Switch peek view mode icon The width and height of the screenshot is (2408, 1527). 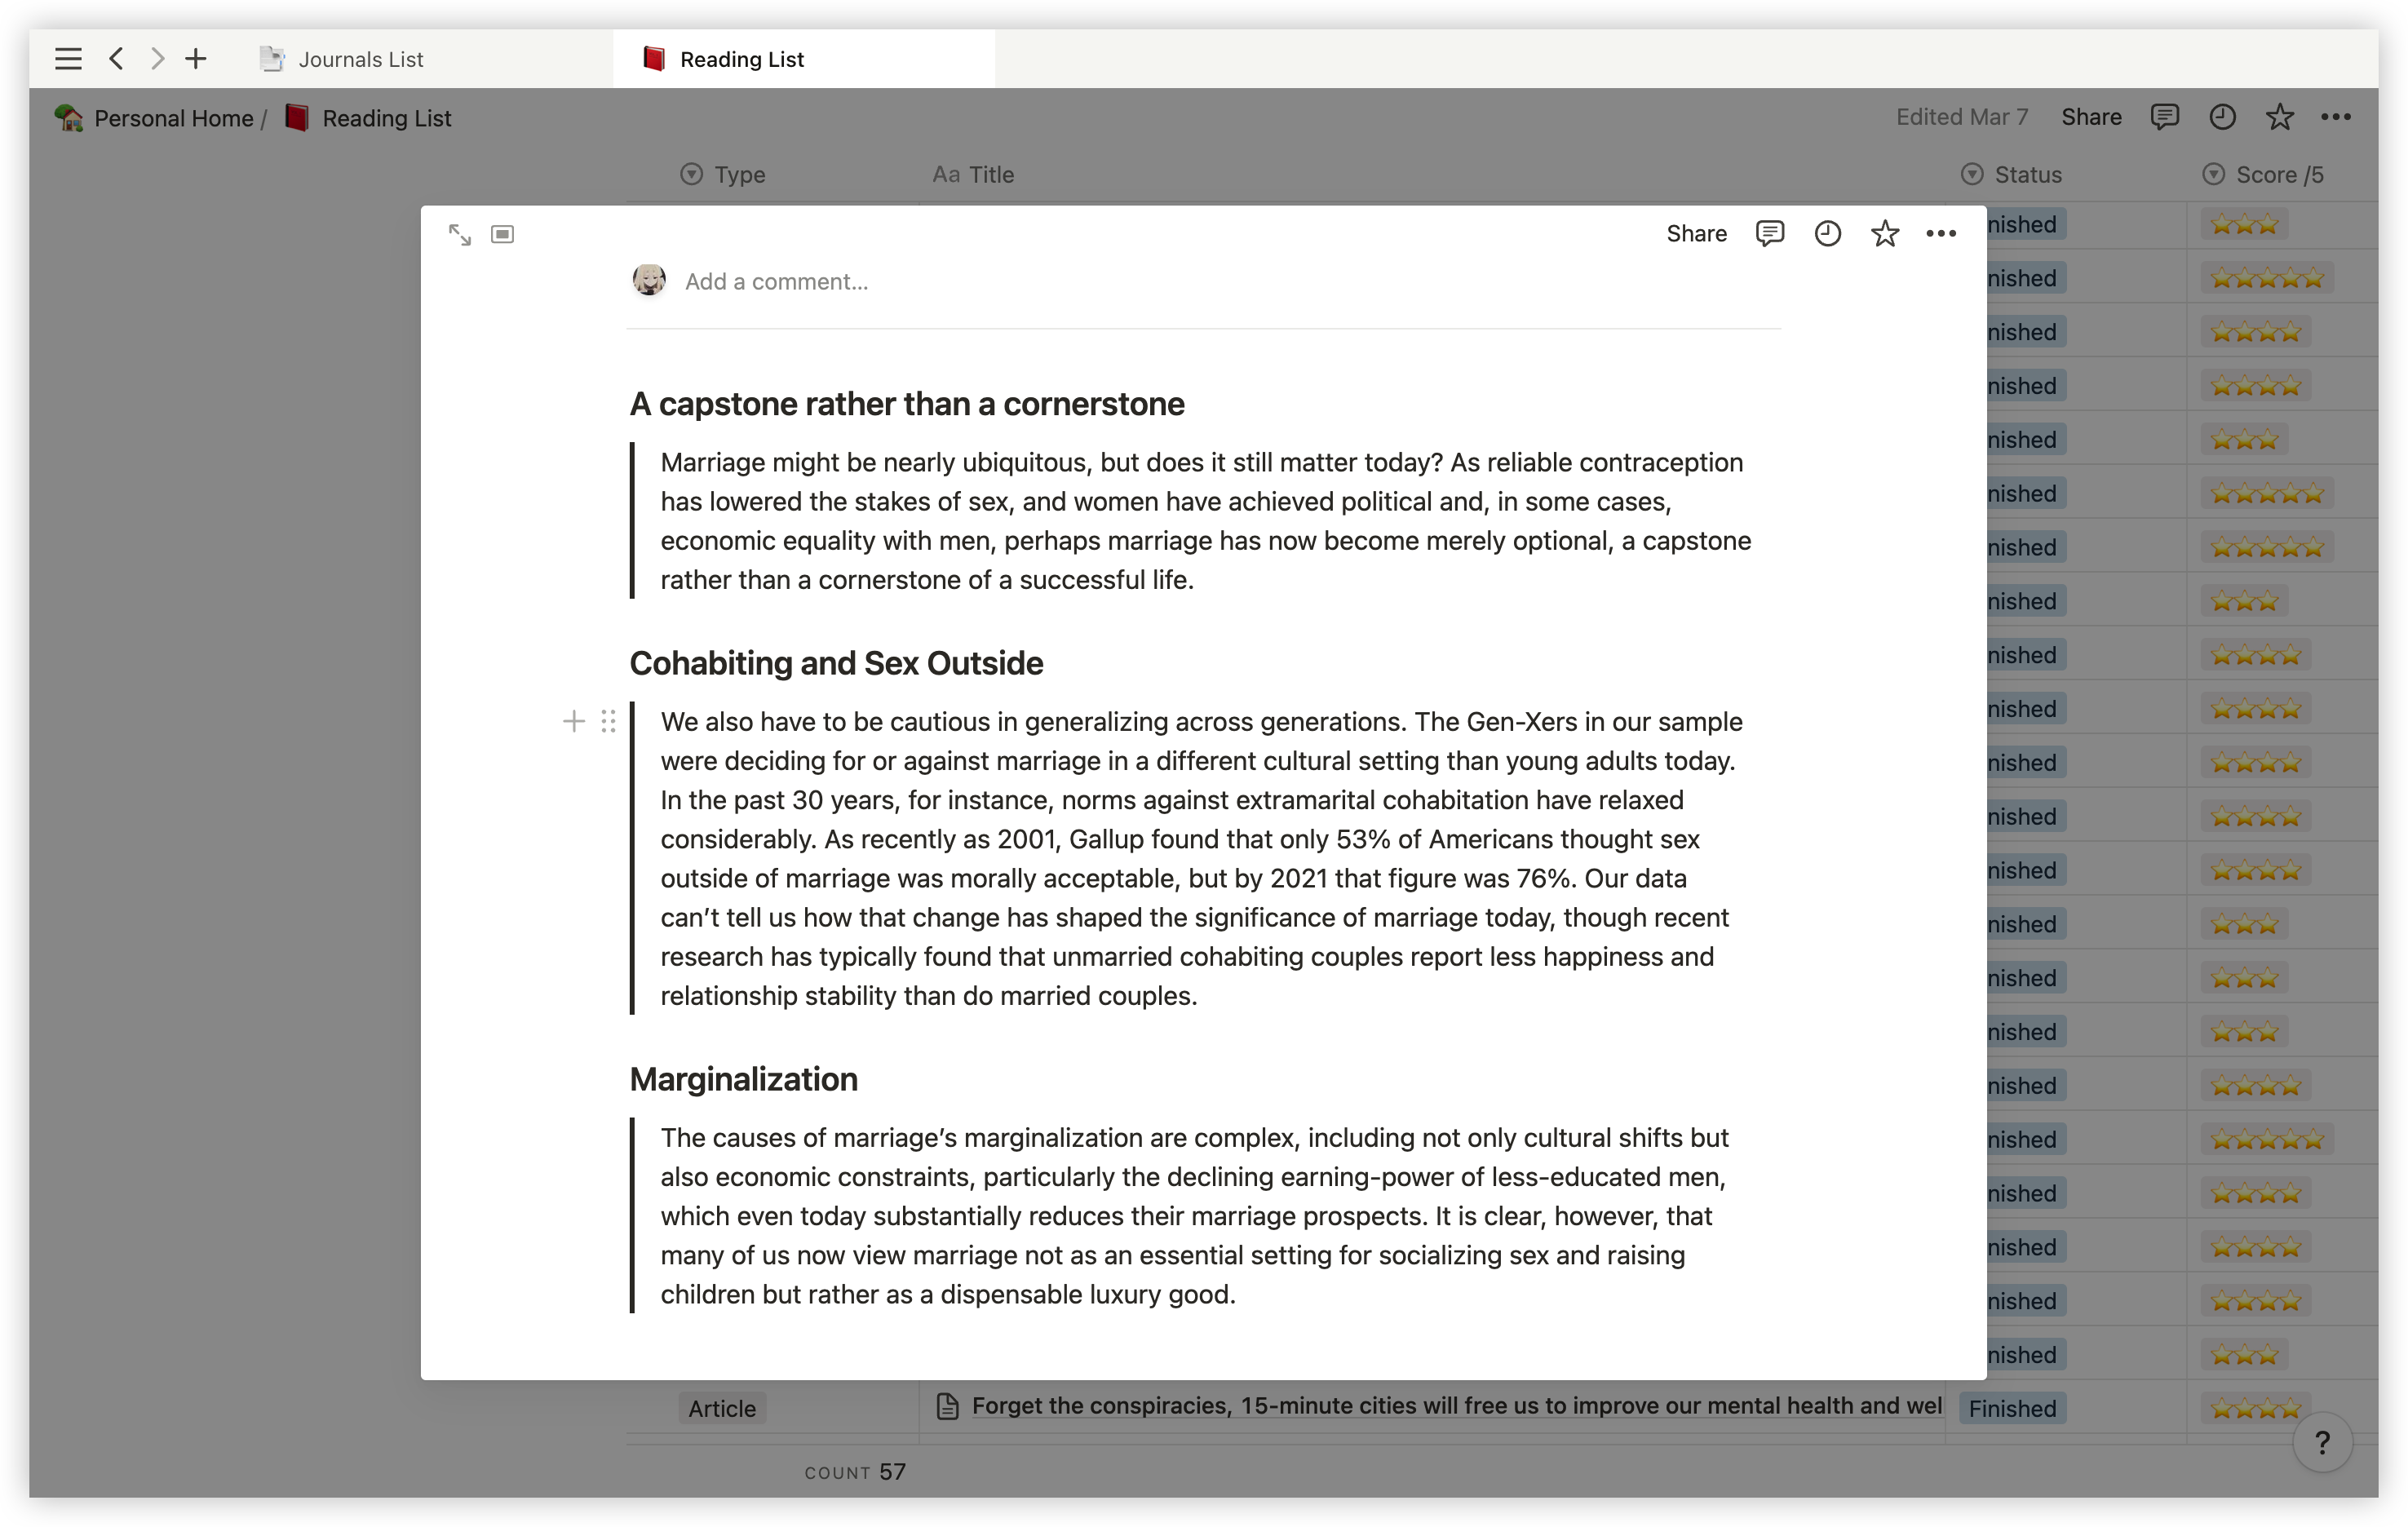pyautogui.click(x=502, y=234)
